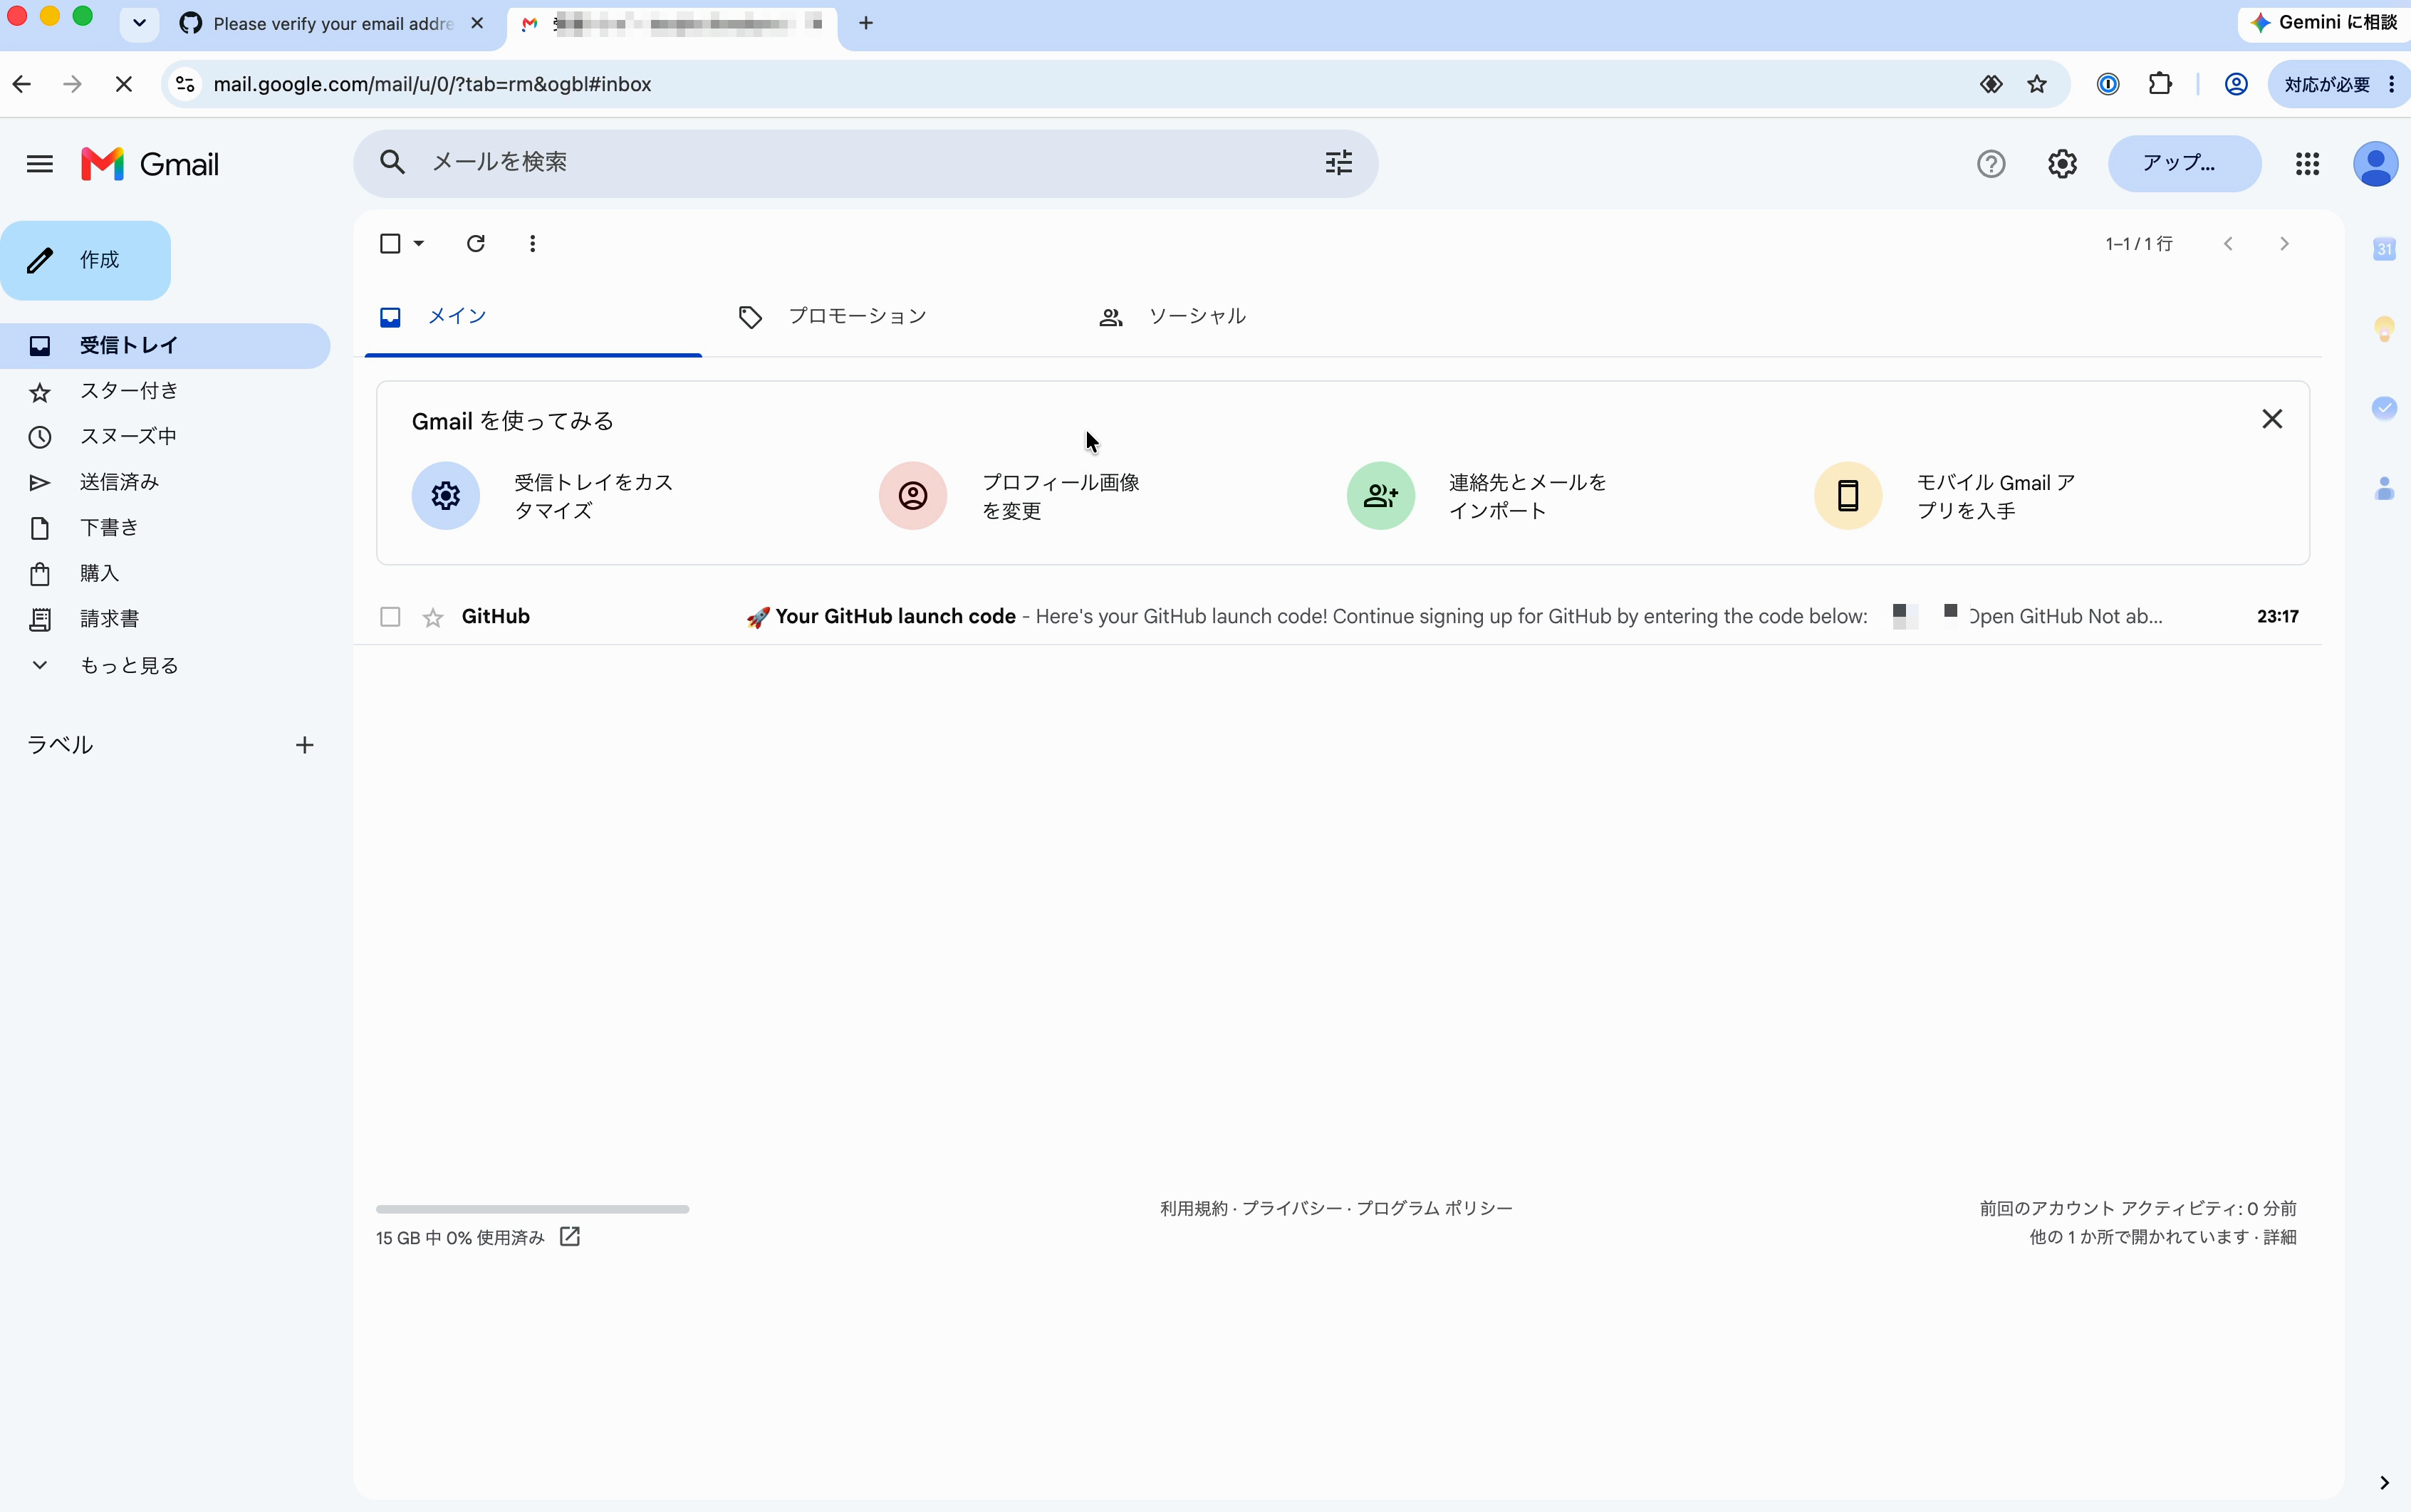Click the Gmail logo

(150, 164)
